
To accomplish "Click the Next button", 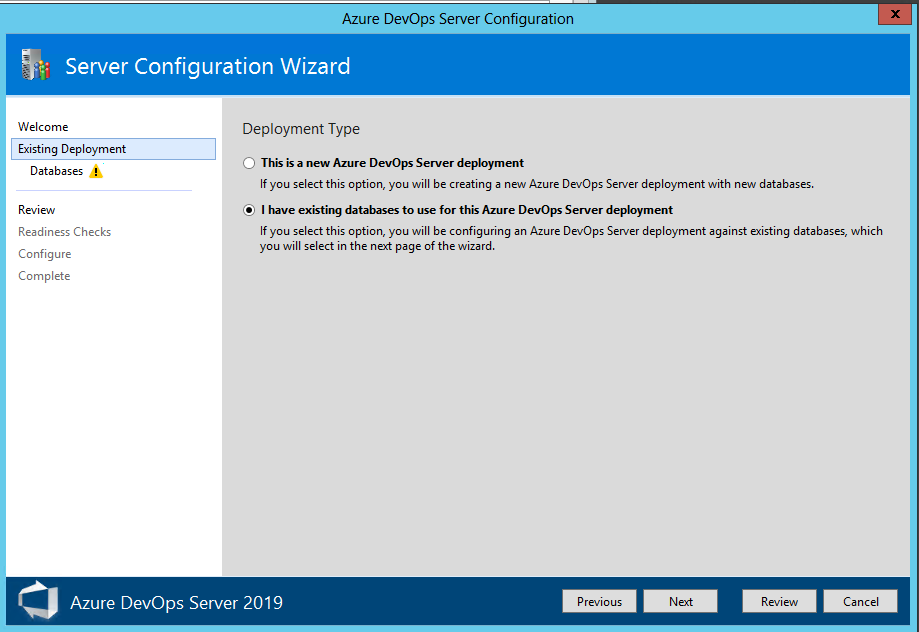I will click(x=680, y=601).
